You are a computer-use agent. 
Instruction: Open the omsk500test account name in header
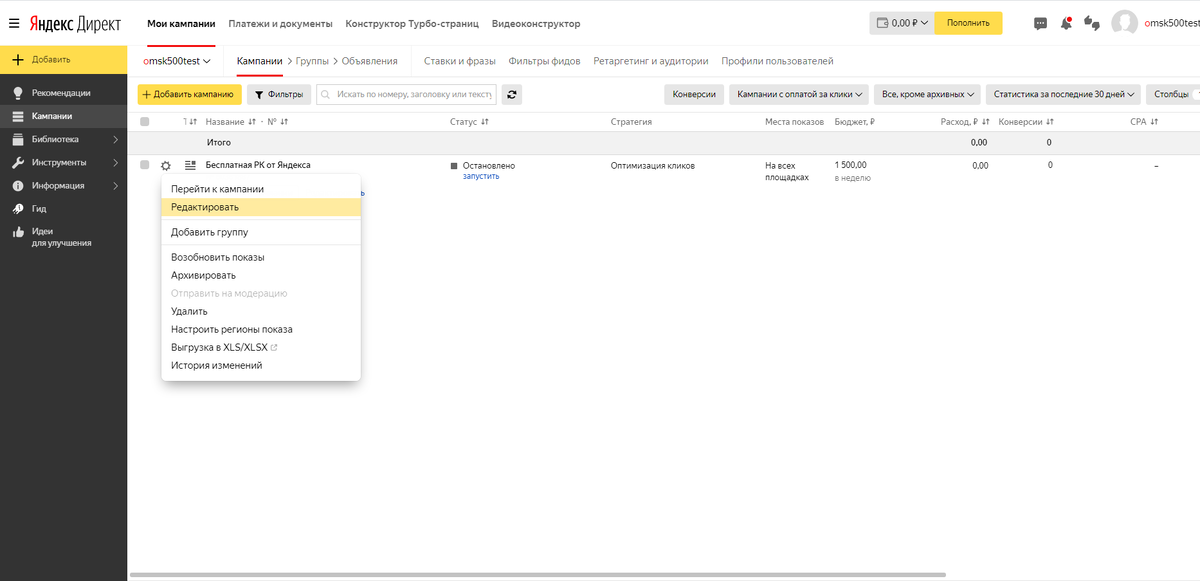tap(1171, 23)
